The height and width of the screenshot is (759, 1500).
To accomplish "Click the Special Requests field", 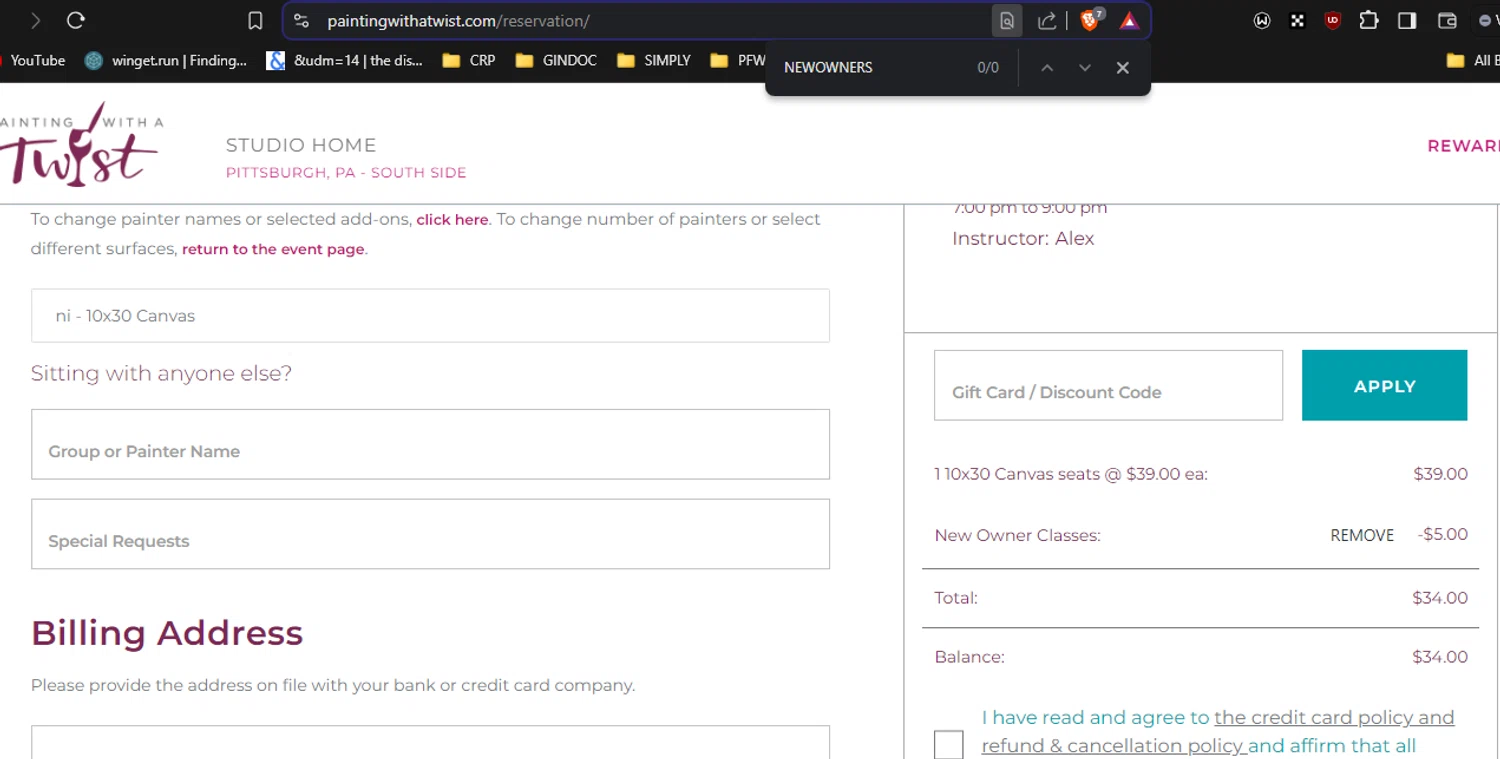I will pyautogui.click(x=430, y=534).
